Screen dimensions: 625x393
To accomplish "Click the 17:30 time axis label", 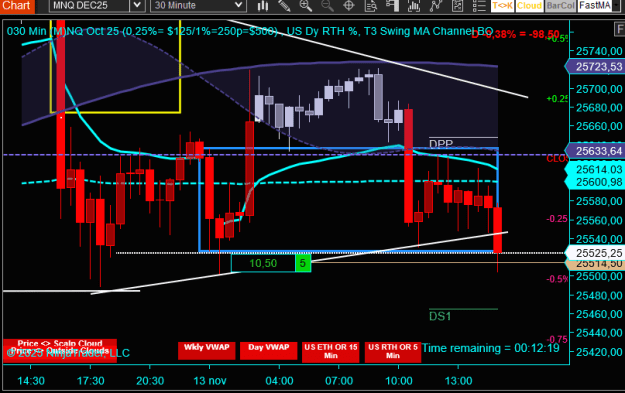I will (90, 381).
